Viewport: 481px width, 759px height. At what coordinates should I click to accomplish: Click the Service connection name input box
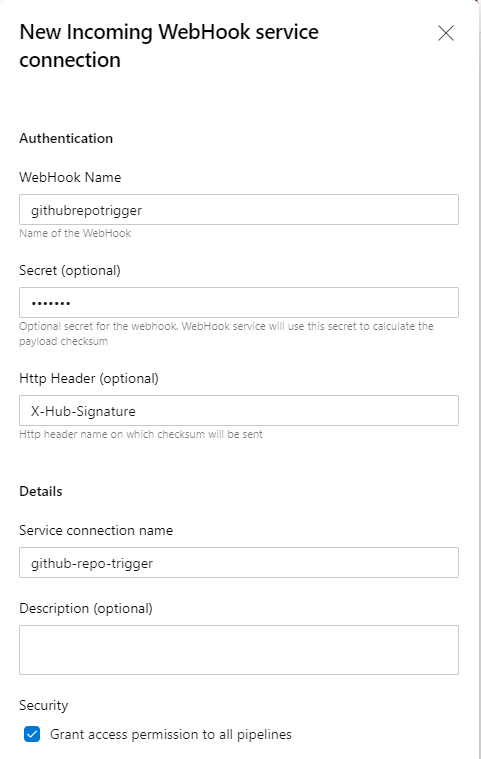[239, 562]
